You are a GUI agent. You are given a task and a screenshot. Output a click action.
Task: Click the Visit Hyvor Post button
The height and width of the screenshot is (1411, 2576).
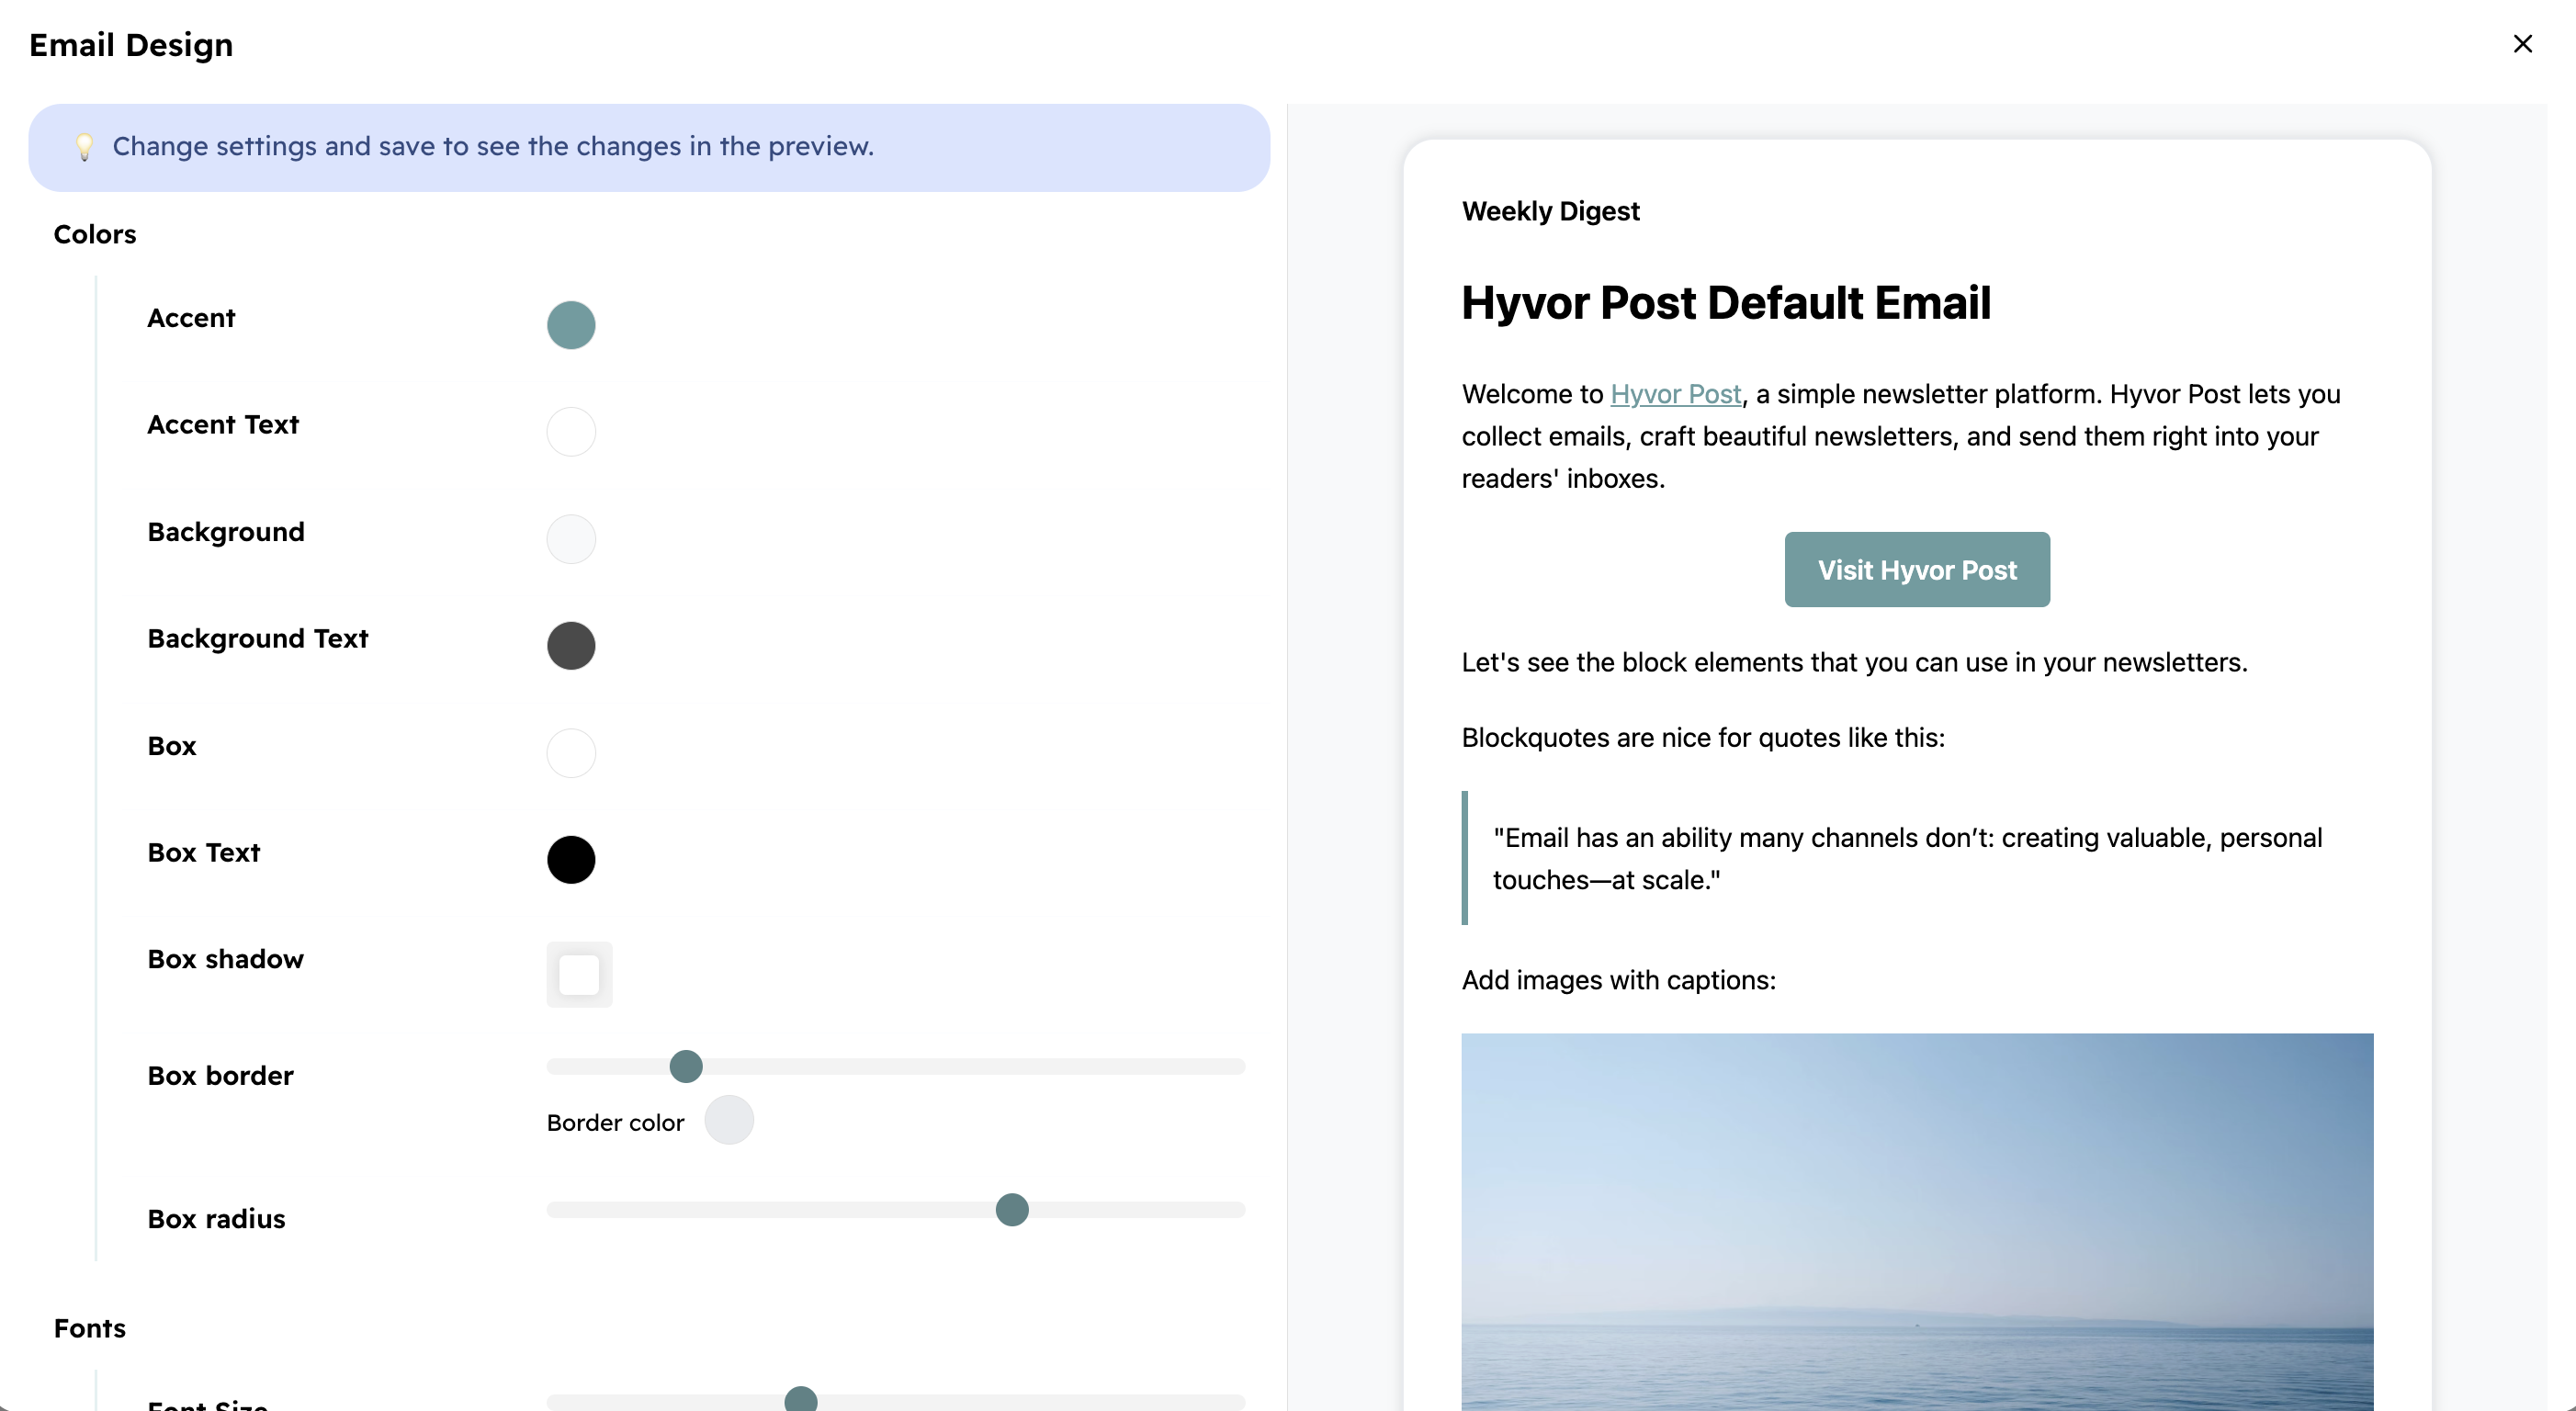click(x=1916, y=569)
